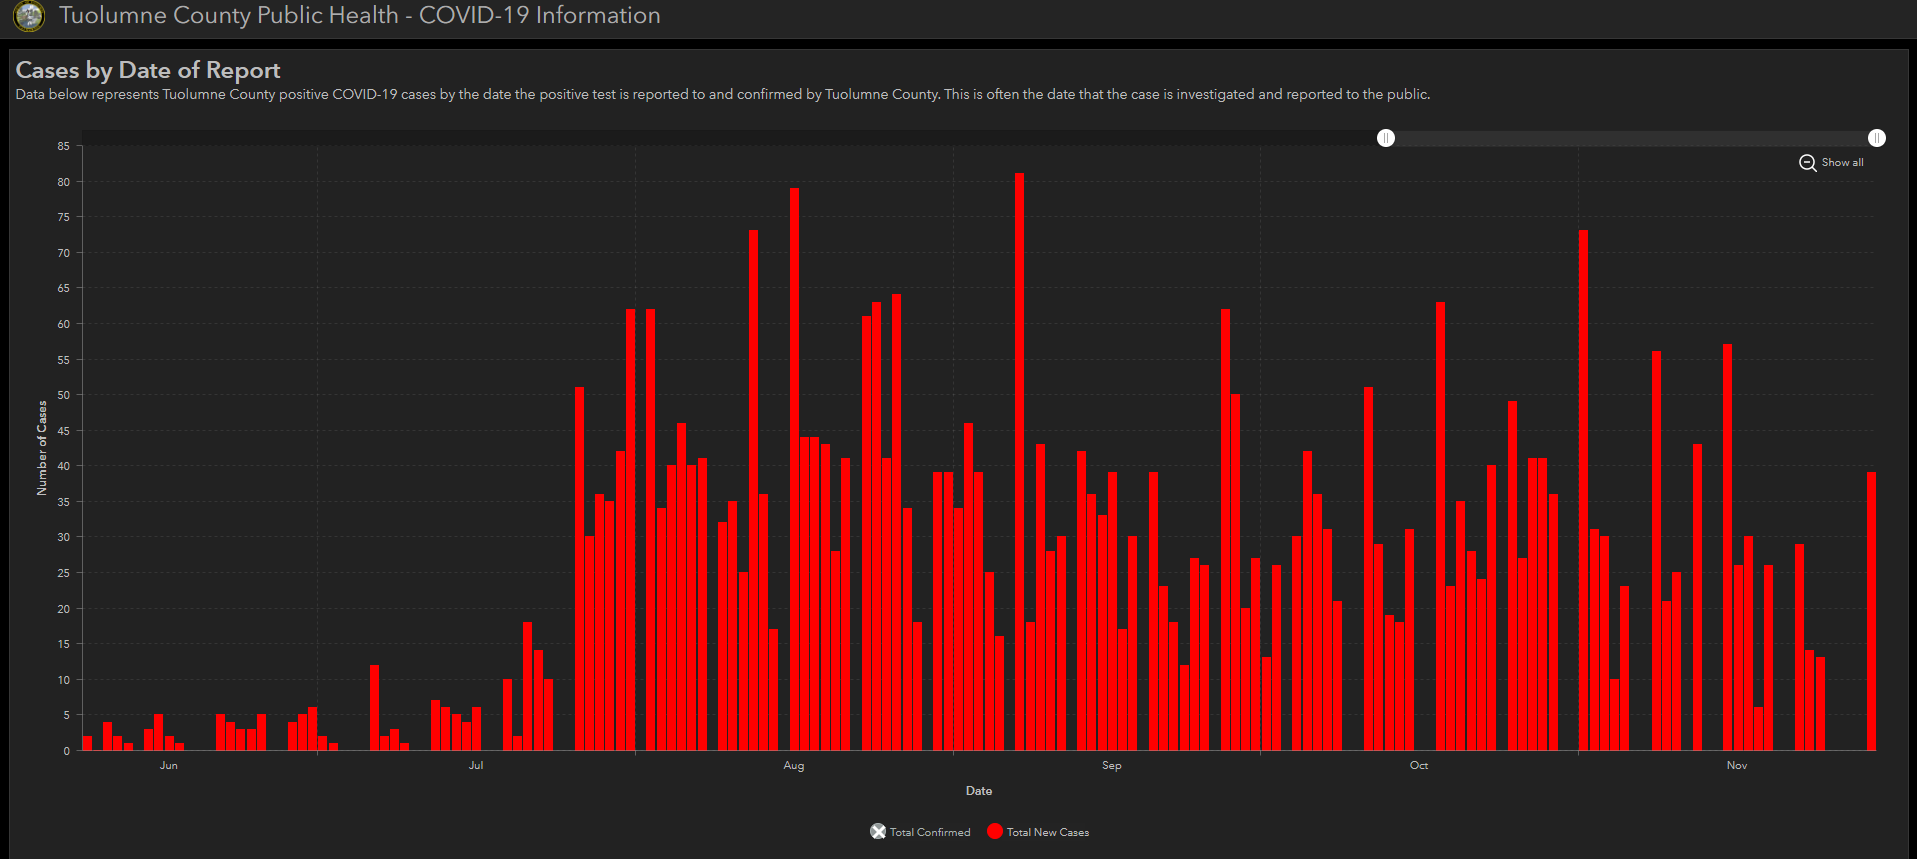Hide Total New Cases series via its label
The image size is (1917, 859).
[1048, 832]
